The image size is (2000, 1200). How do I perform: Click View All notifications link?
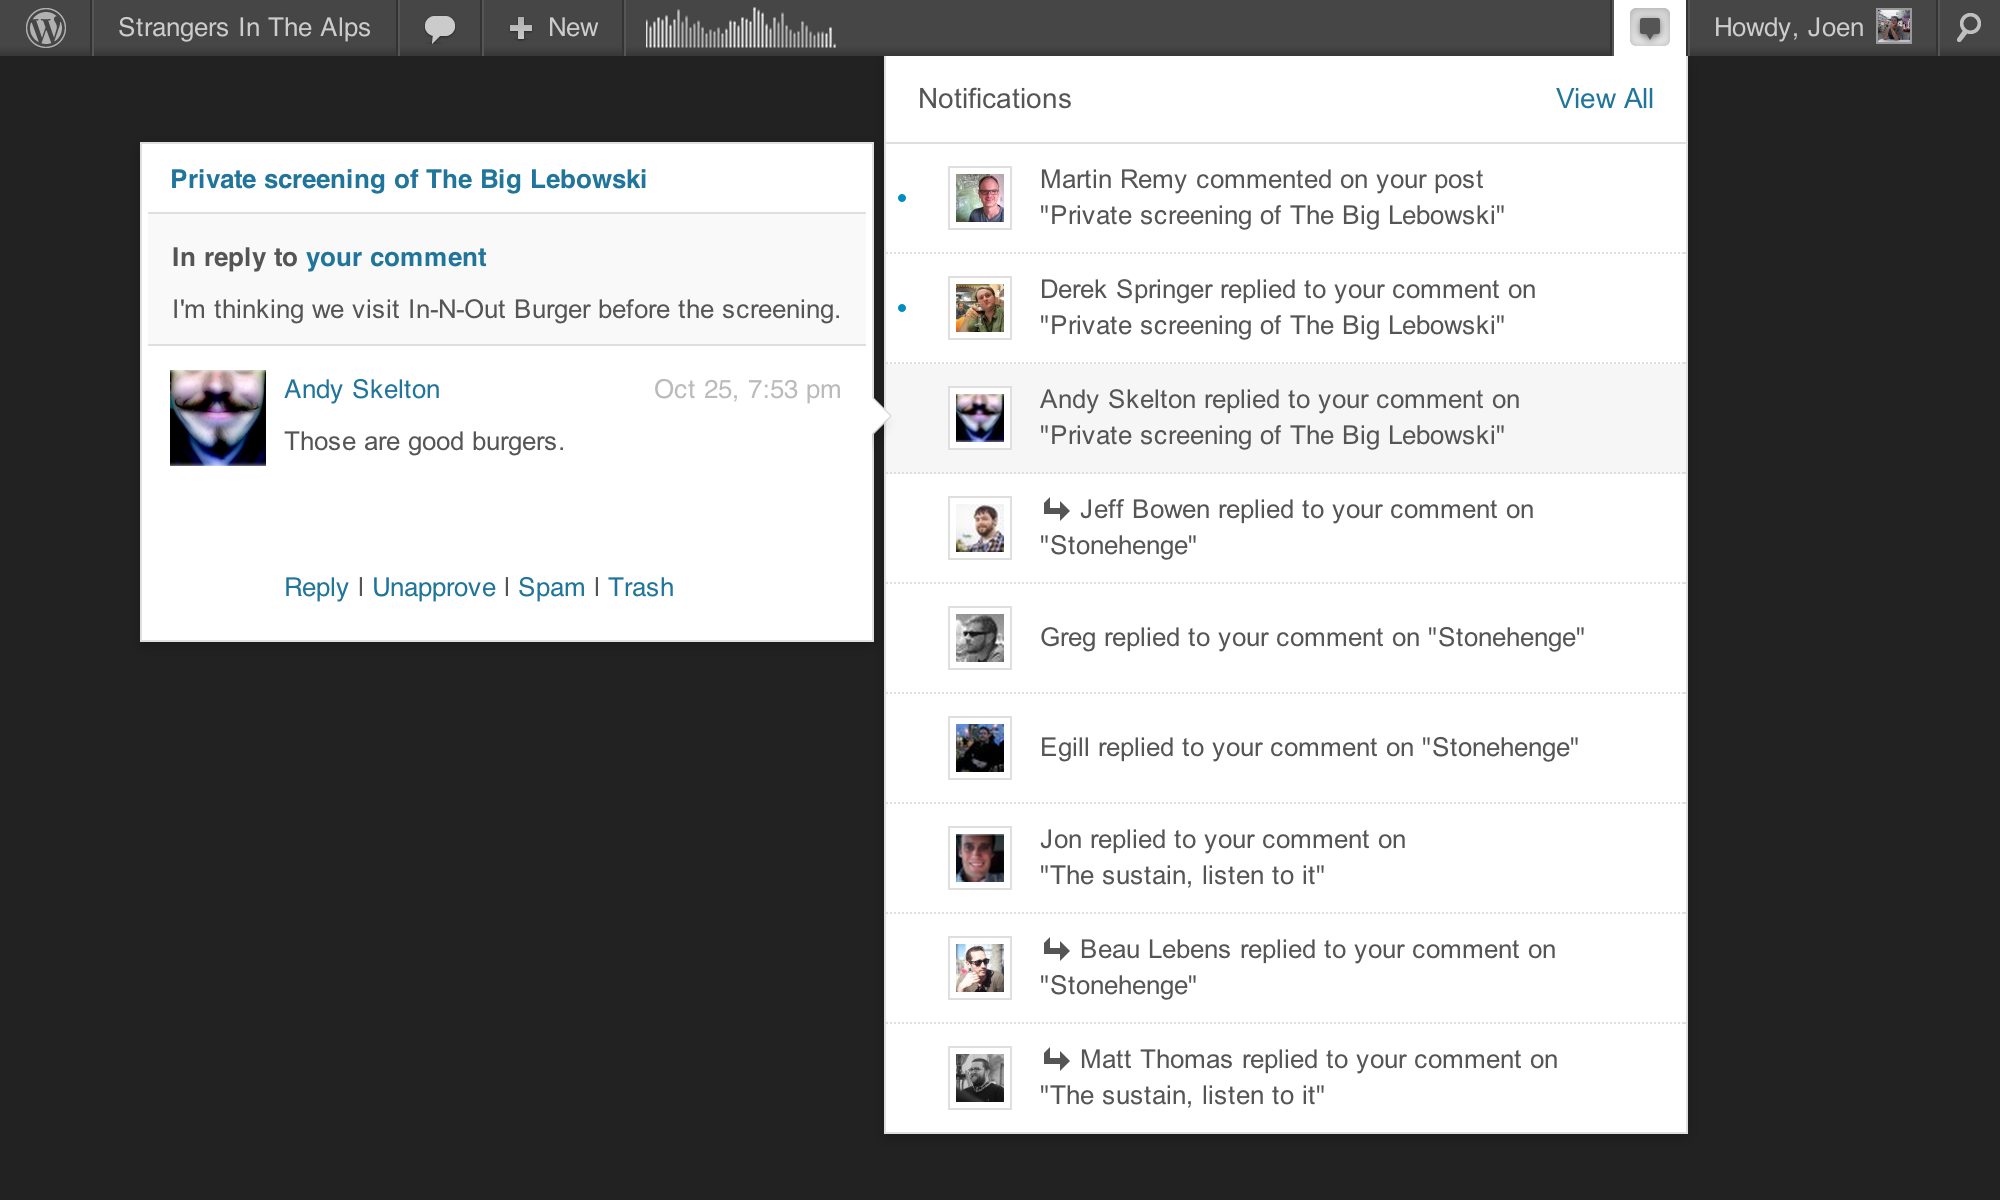[x=1604, y=98]
